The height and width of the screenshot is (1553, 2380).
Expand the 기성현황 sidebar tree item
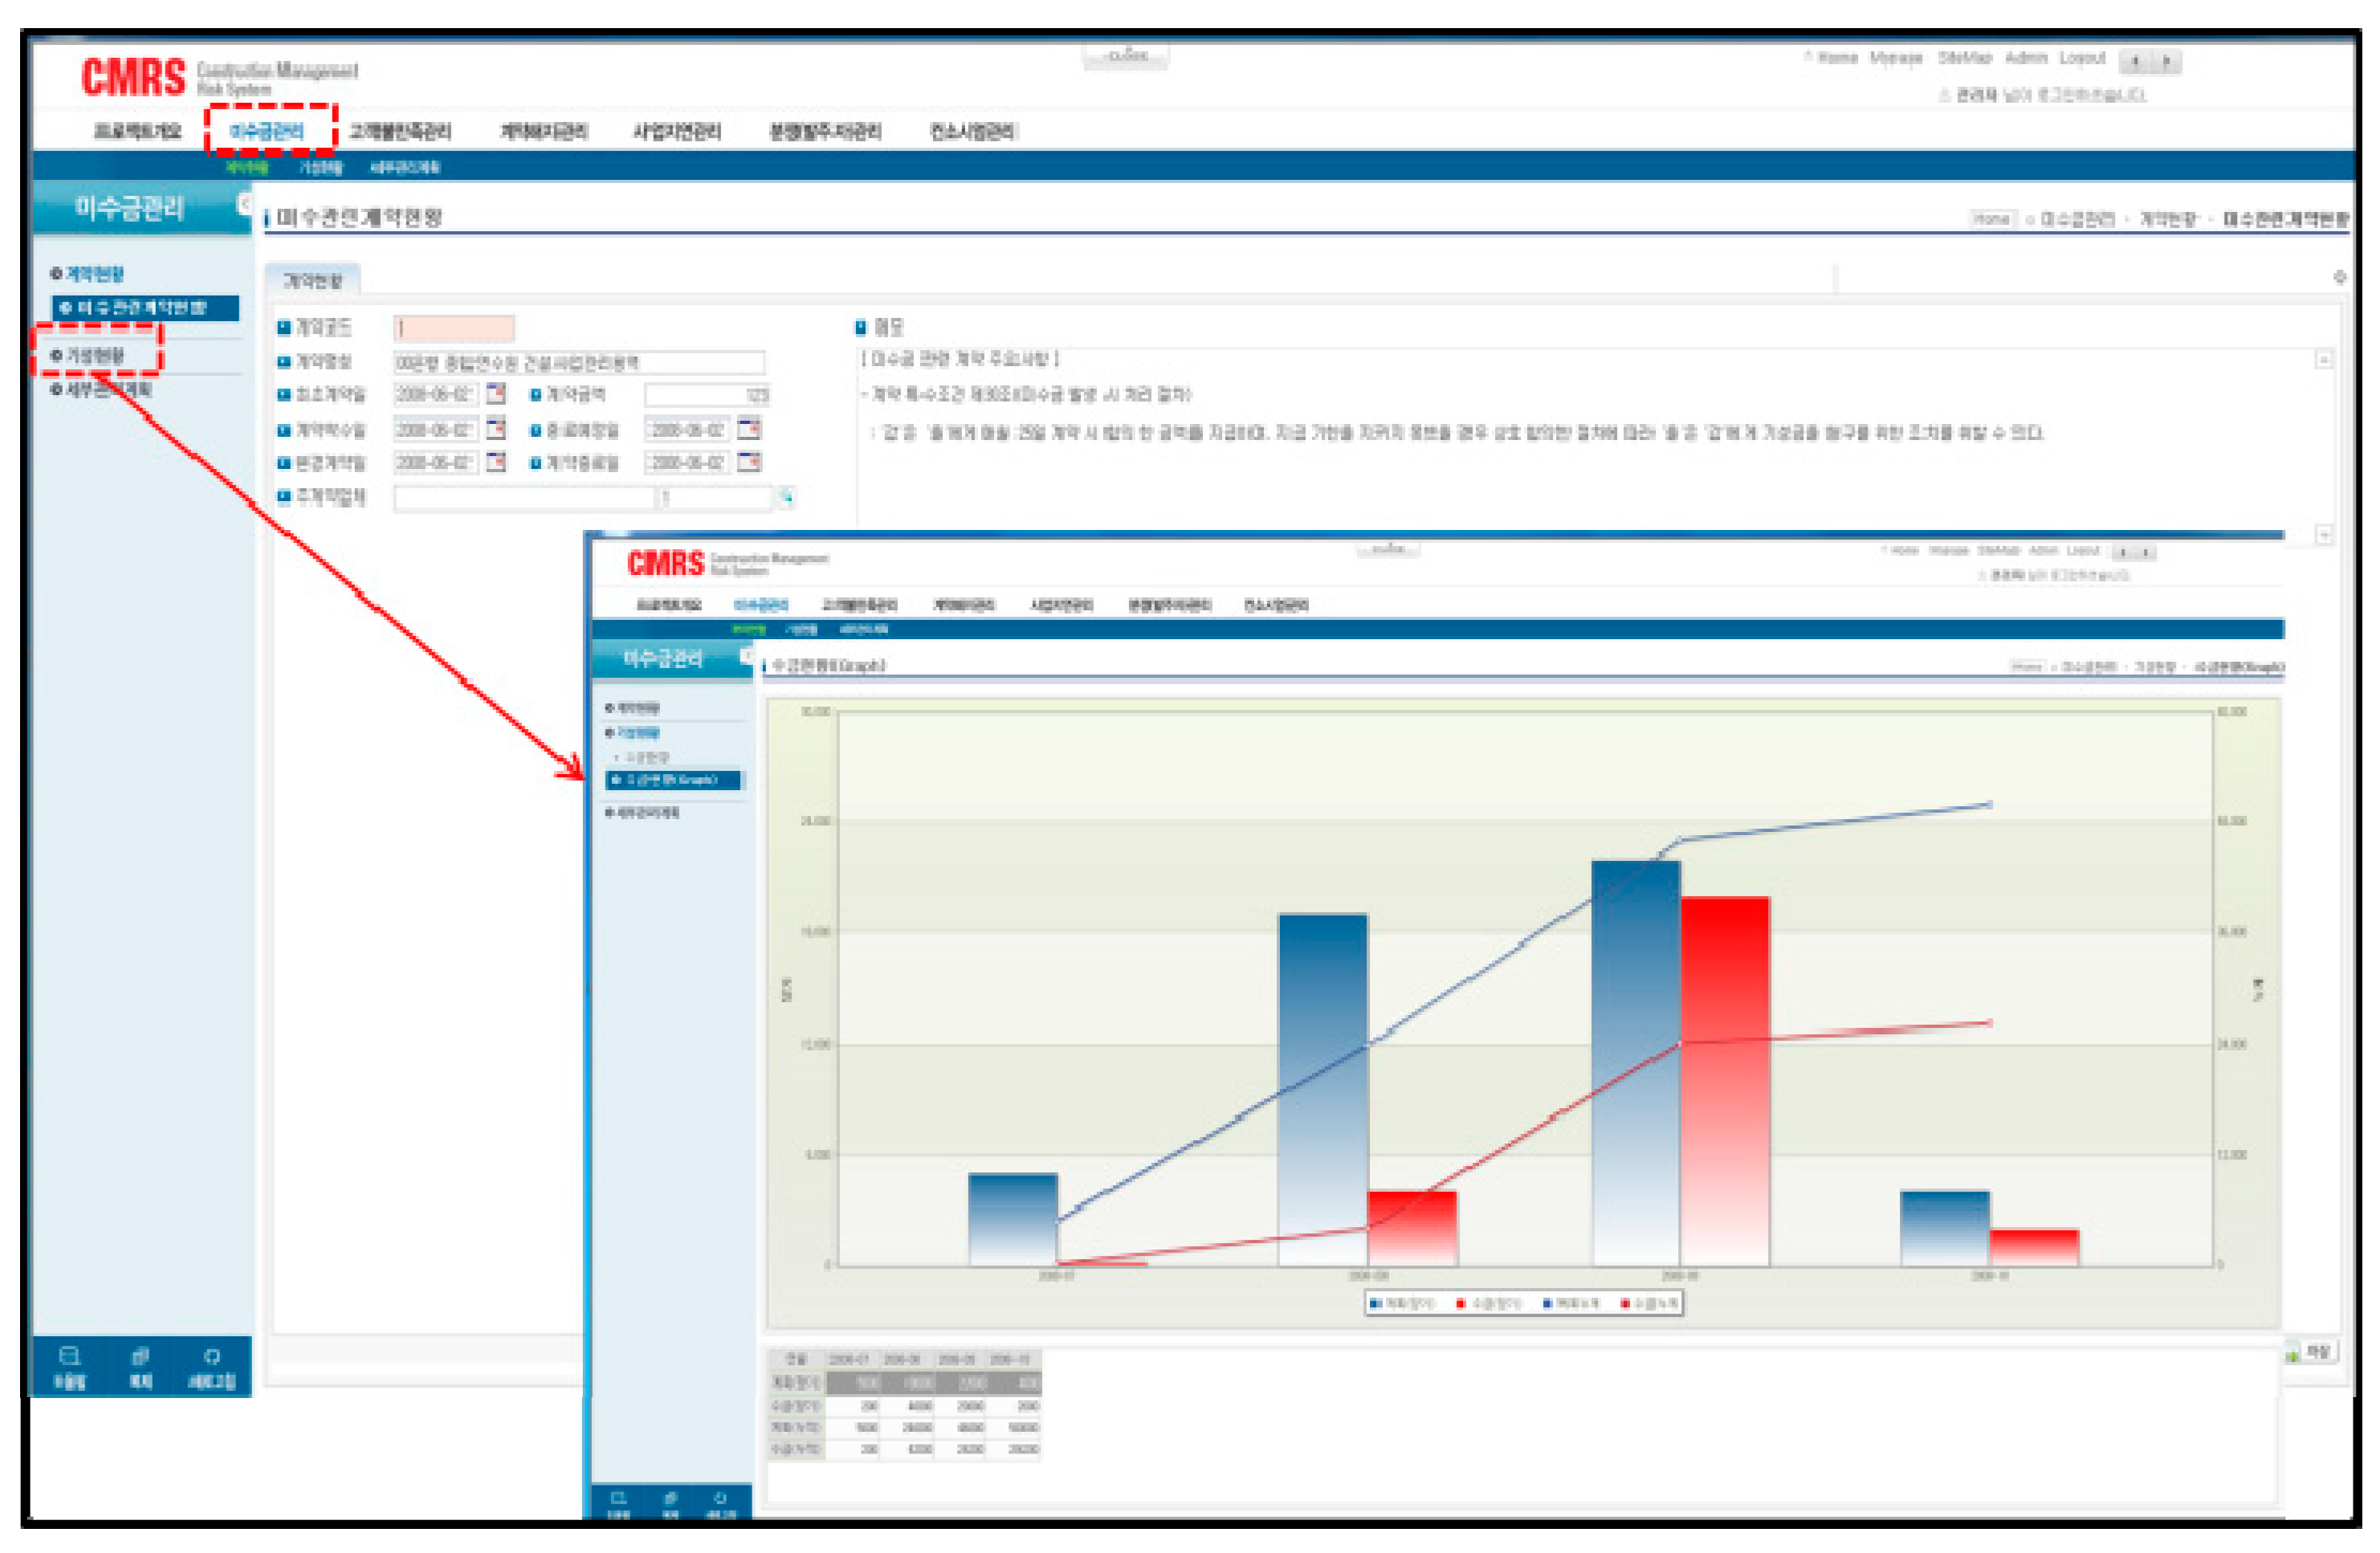click(x=95, y=356)
